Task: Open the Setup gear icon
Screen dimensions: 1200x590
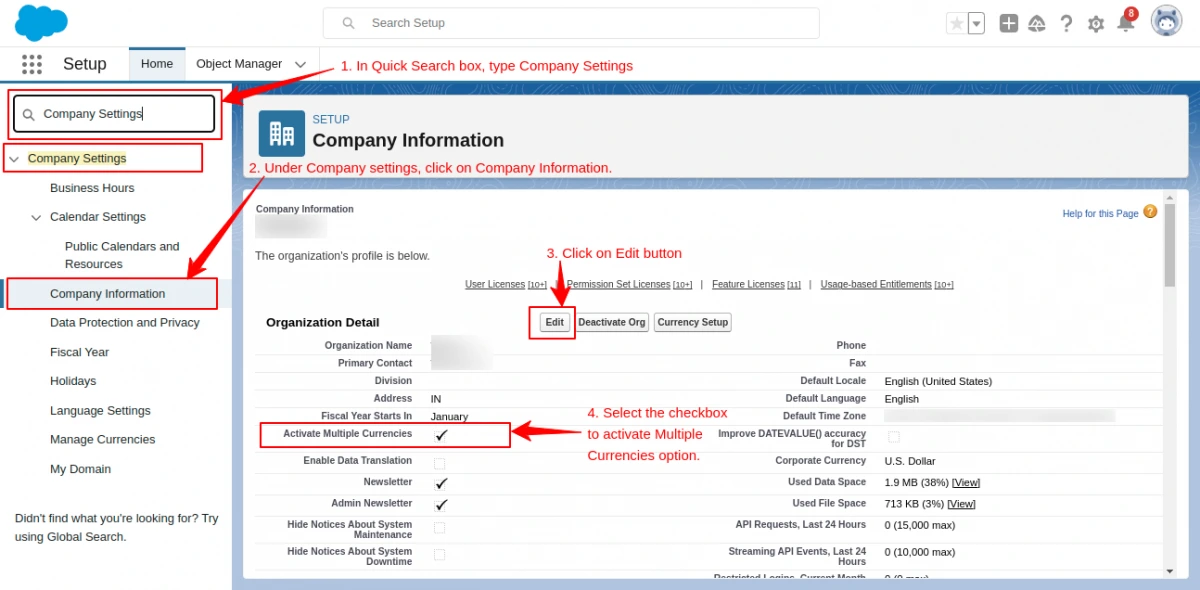Action: pos(1095,23)
